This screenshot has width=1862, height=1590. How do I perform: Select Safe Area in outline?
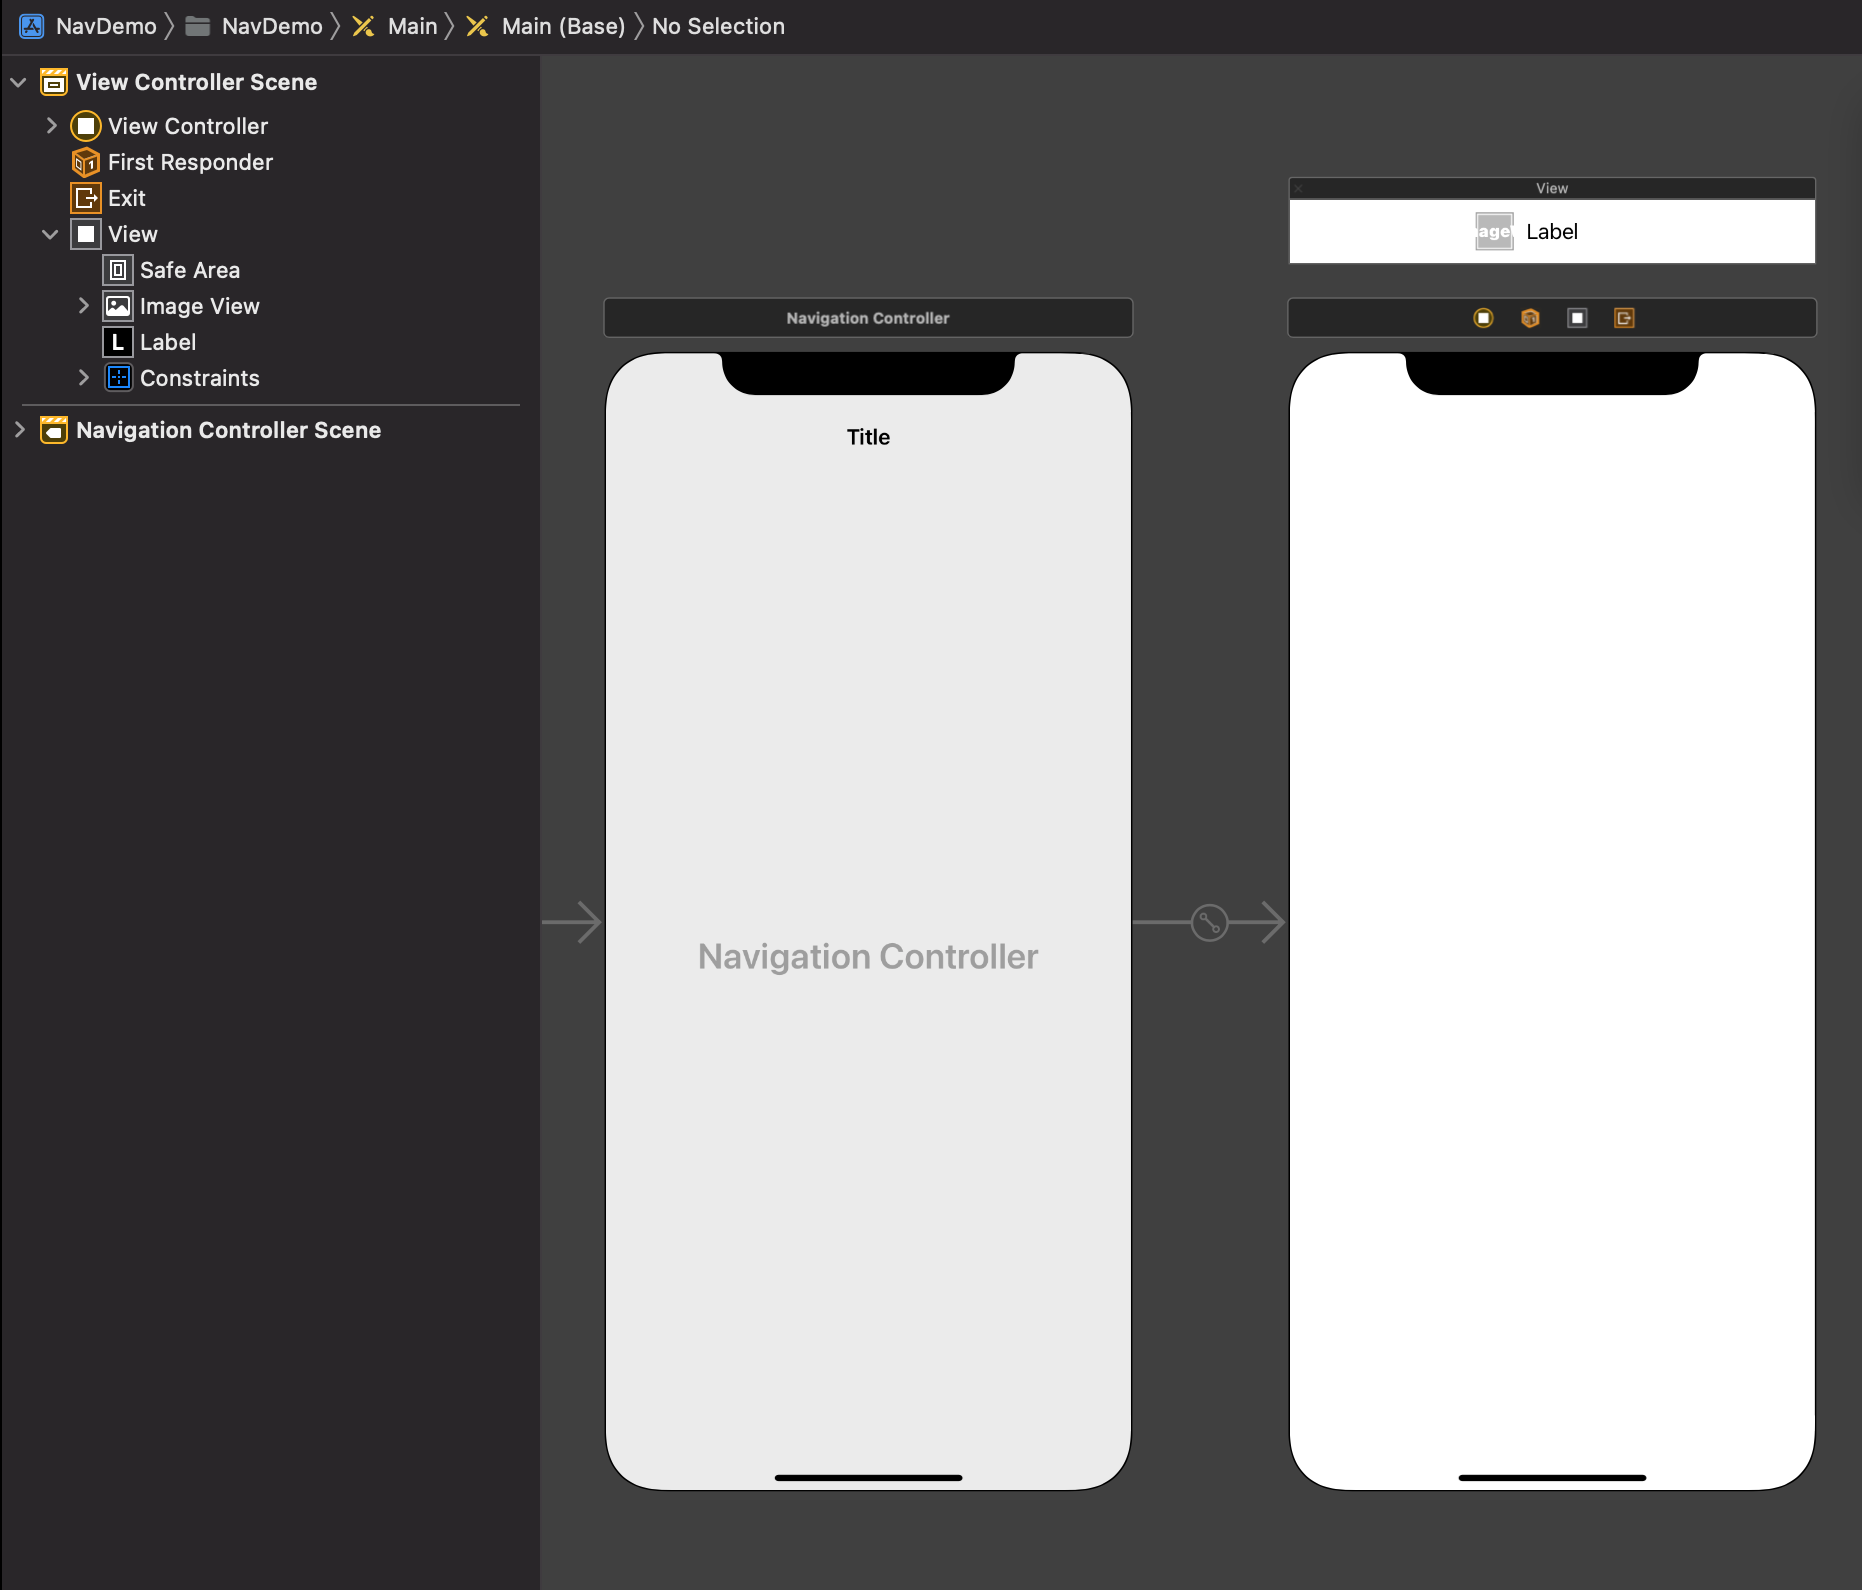[x=190, y=270]
